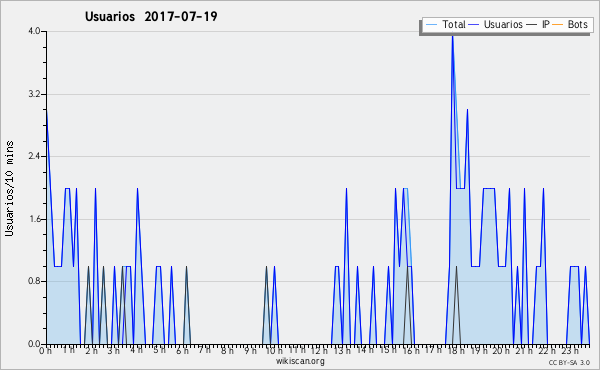Click the 5 h x-axis label
This screenshot has width=600, height=370.
click(x=159, y=350)
